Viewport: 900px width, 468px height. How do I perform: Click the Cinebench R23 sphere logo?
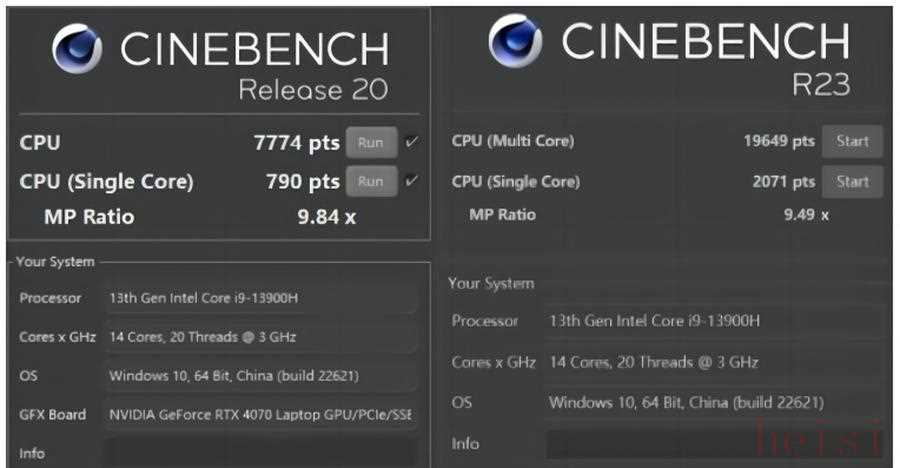tap(515, 40)
